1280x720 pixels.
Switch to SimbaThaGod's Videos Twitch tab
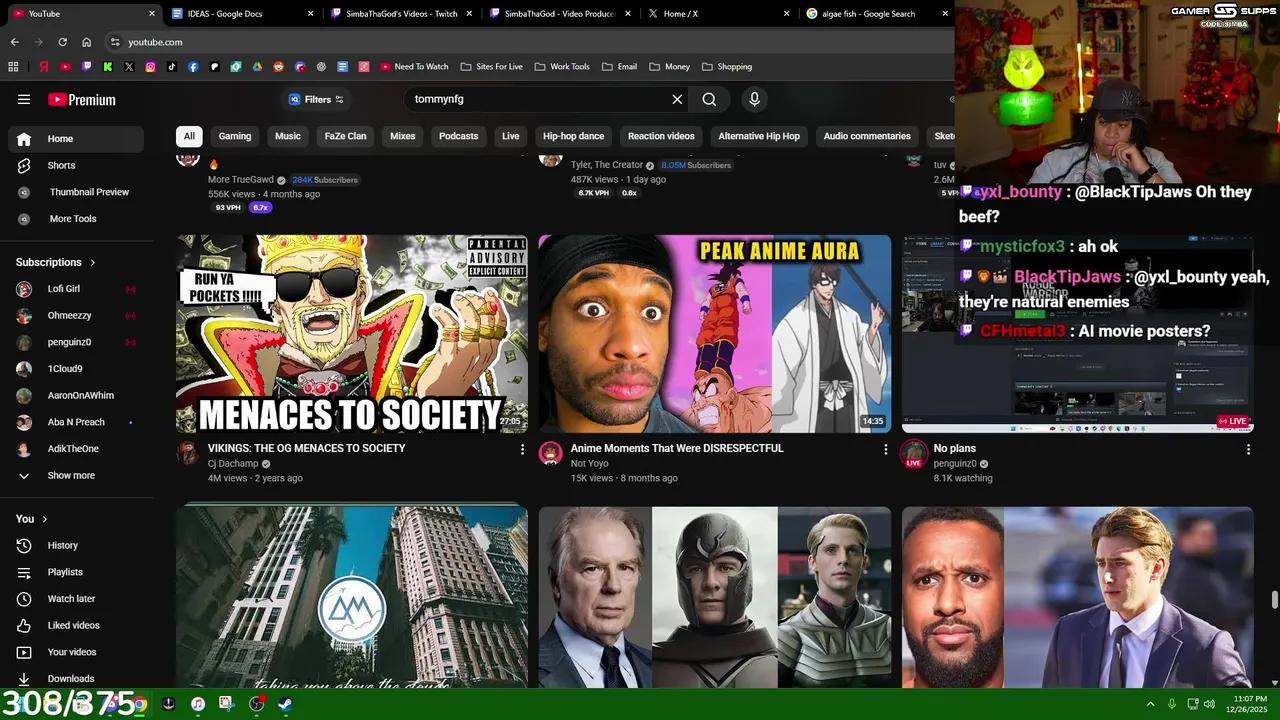tap(400, 14)
